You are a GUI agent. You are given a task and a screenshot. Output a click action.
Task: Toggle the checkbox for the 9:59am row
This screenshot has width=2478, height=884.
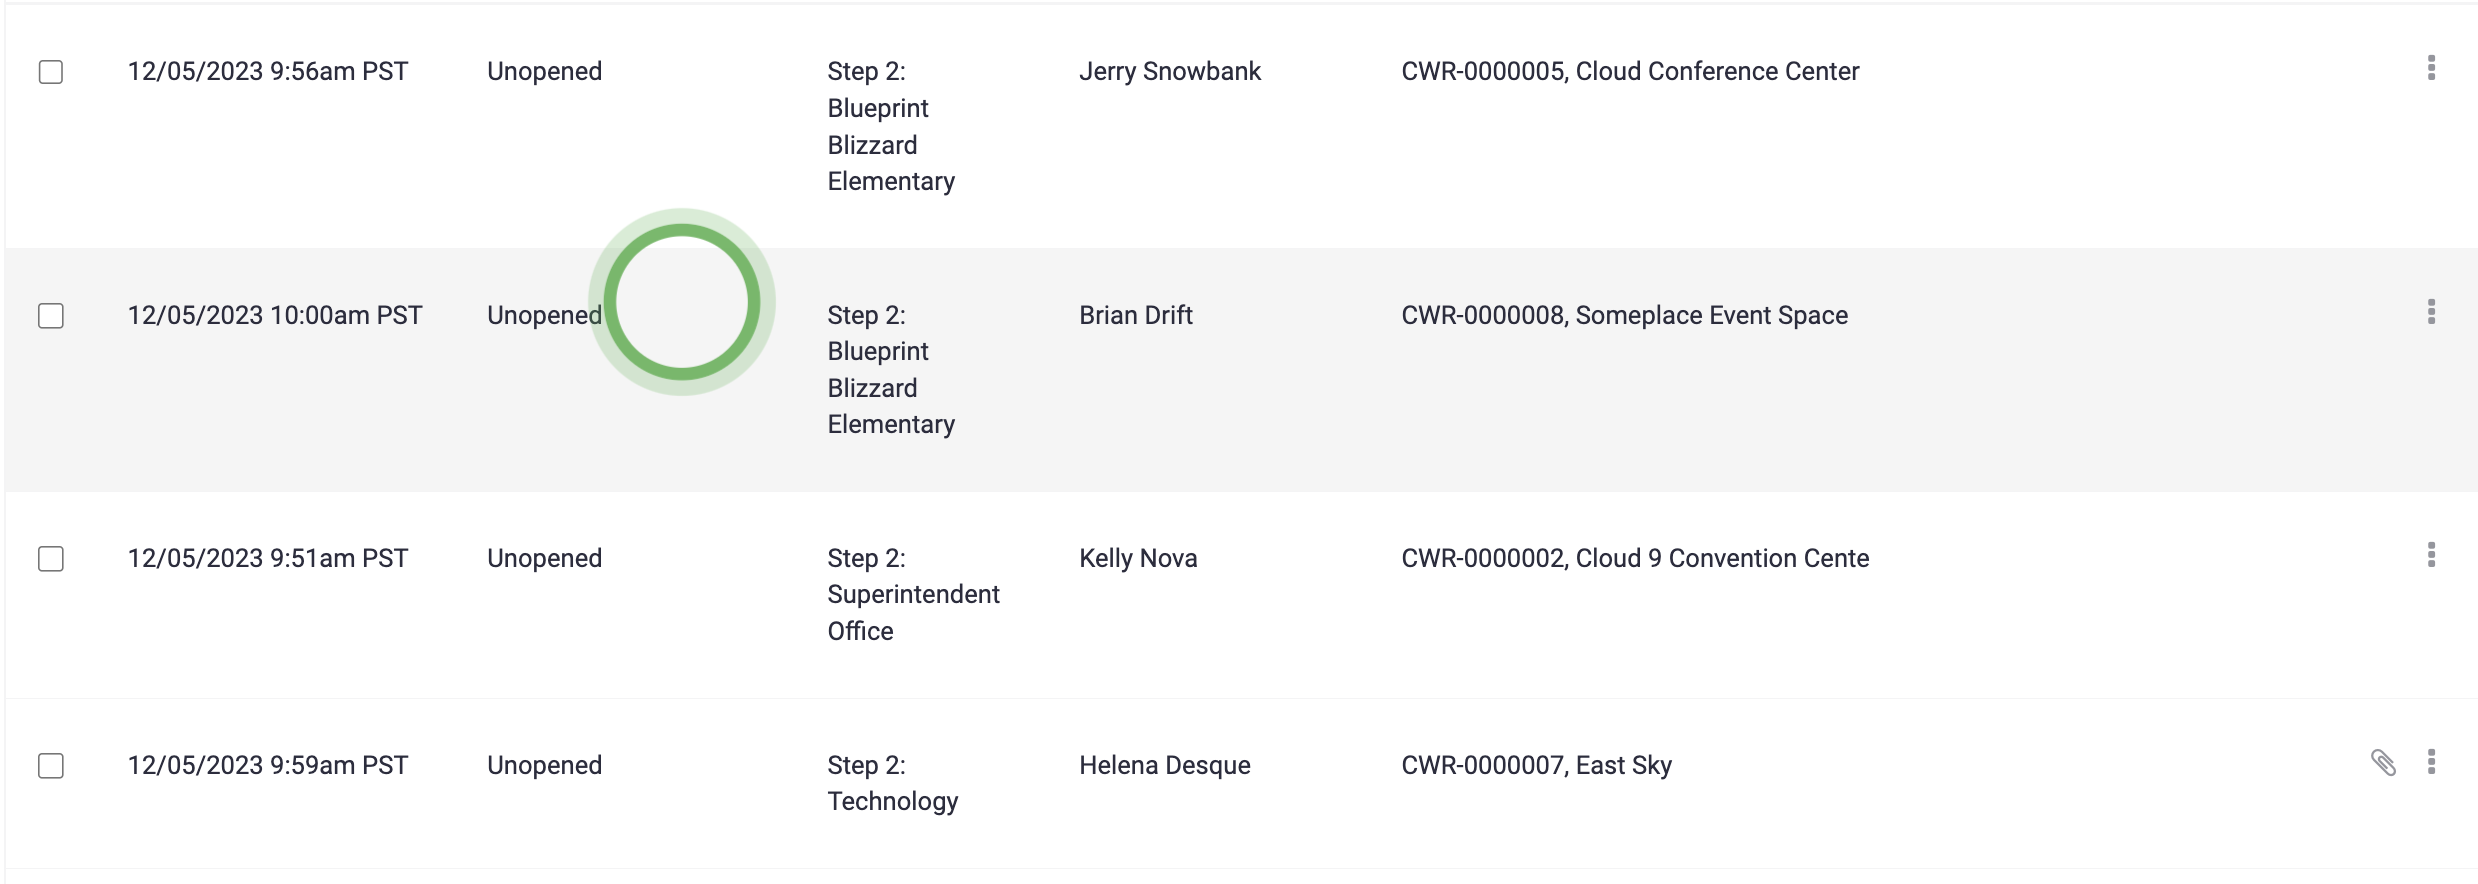click(x=51, y=766)
